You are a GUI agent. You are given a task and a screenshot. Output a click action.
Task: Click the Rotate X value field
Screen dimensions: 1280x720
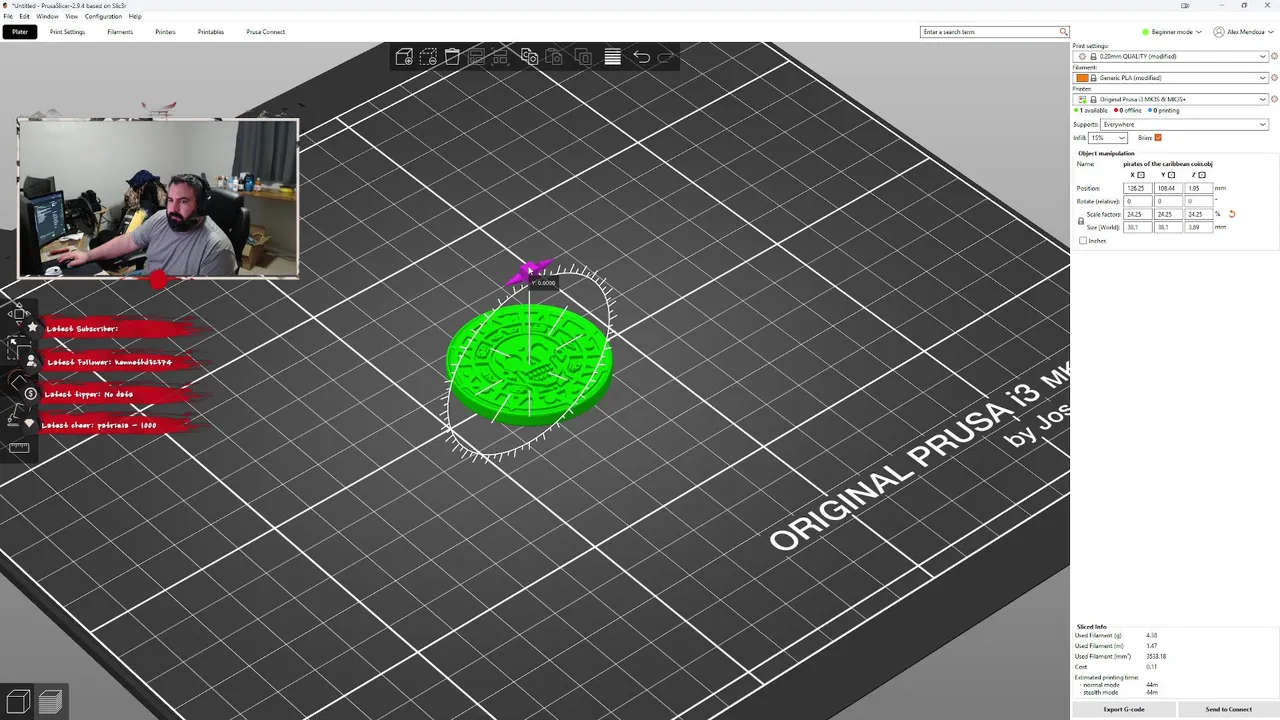[x=1138, y=201]
